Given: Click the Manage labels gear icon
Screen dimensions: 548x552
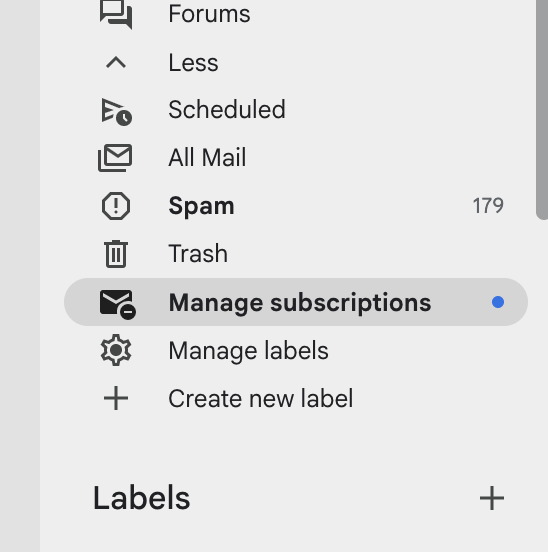Looking at the screenshot, I should (116, 350).
